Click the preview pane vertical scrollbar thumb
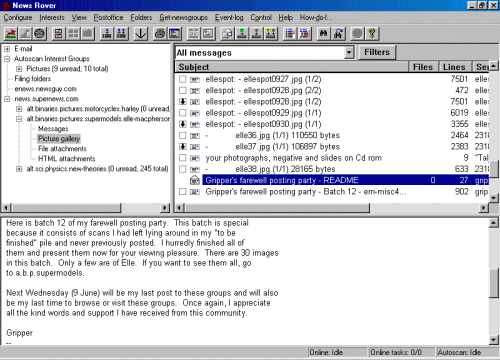Screen dimensions: 500x360 tap(494, 283)
